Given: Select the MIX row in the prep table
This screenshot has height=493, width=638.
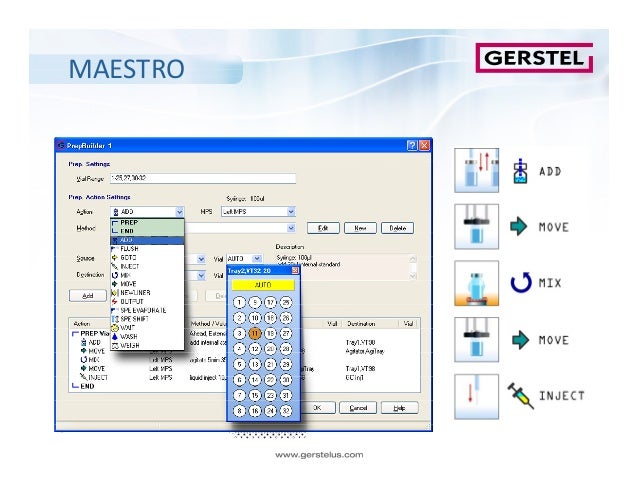Looking at the screenshot, I should point(244,360).
